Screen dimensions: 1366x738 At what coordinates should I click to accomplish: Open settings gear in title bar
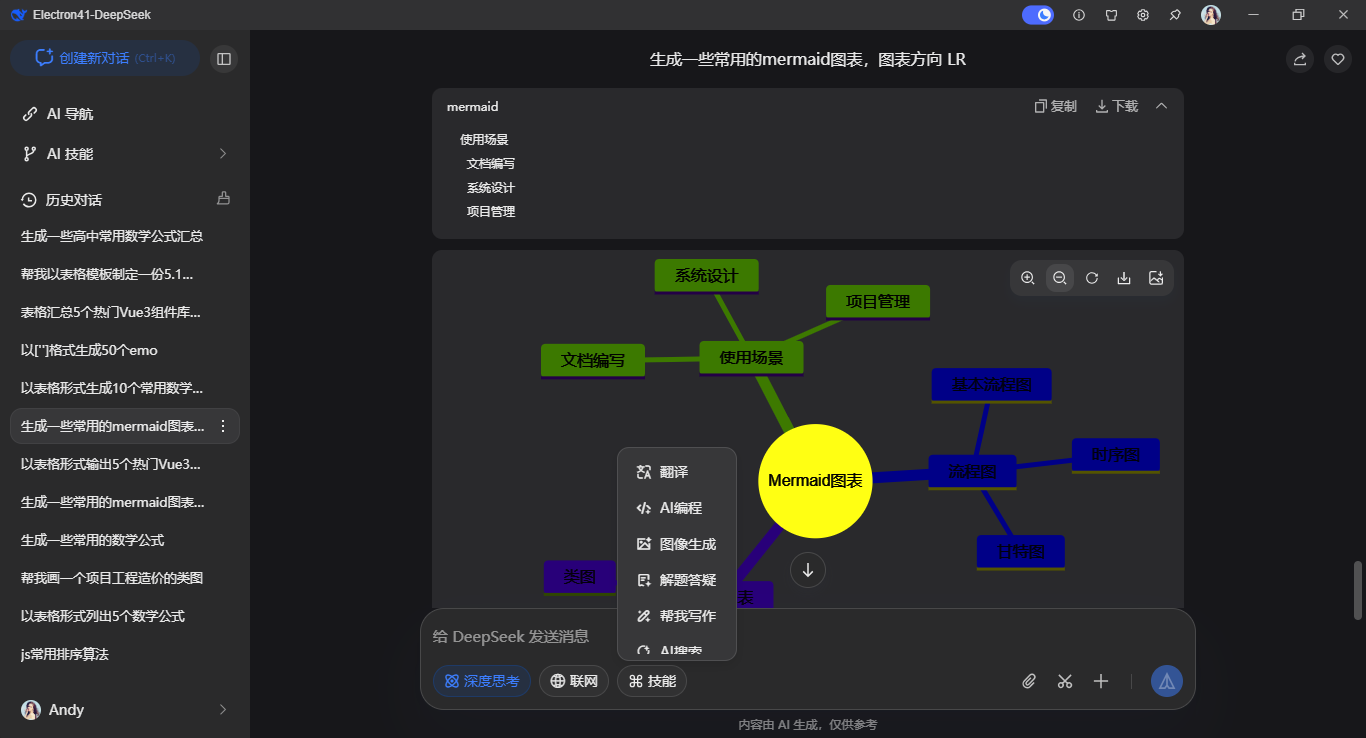click(x=1143, y=15)
